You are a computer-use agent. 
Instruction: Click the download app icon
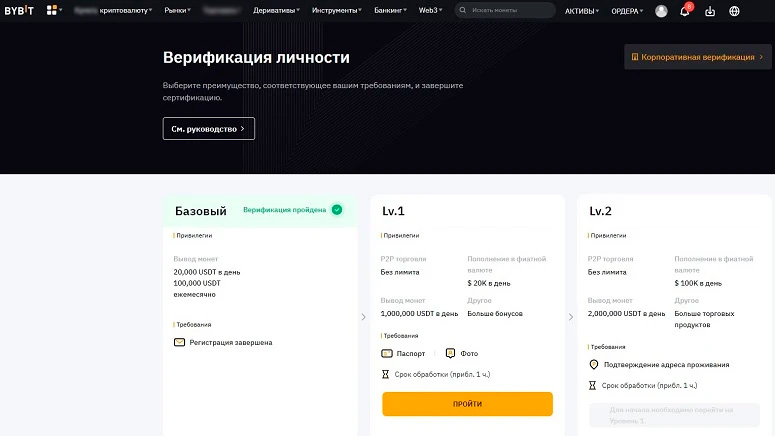710,11
